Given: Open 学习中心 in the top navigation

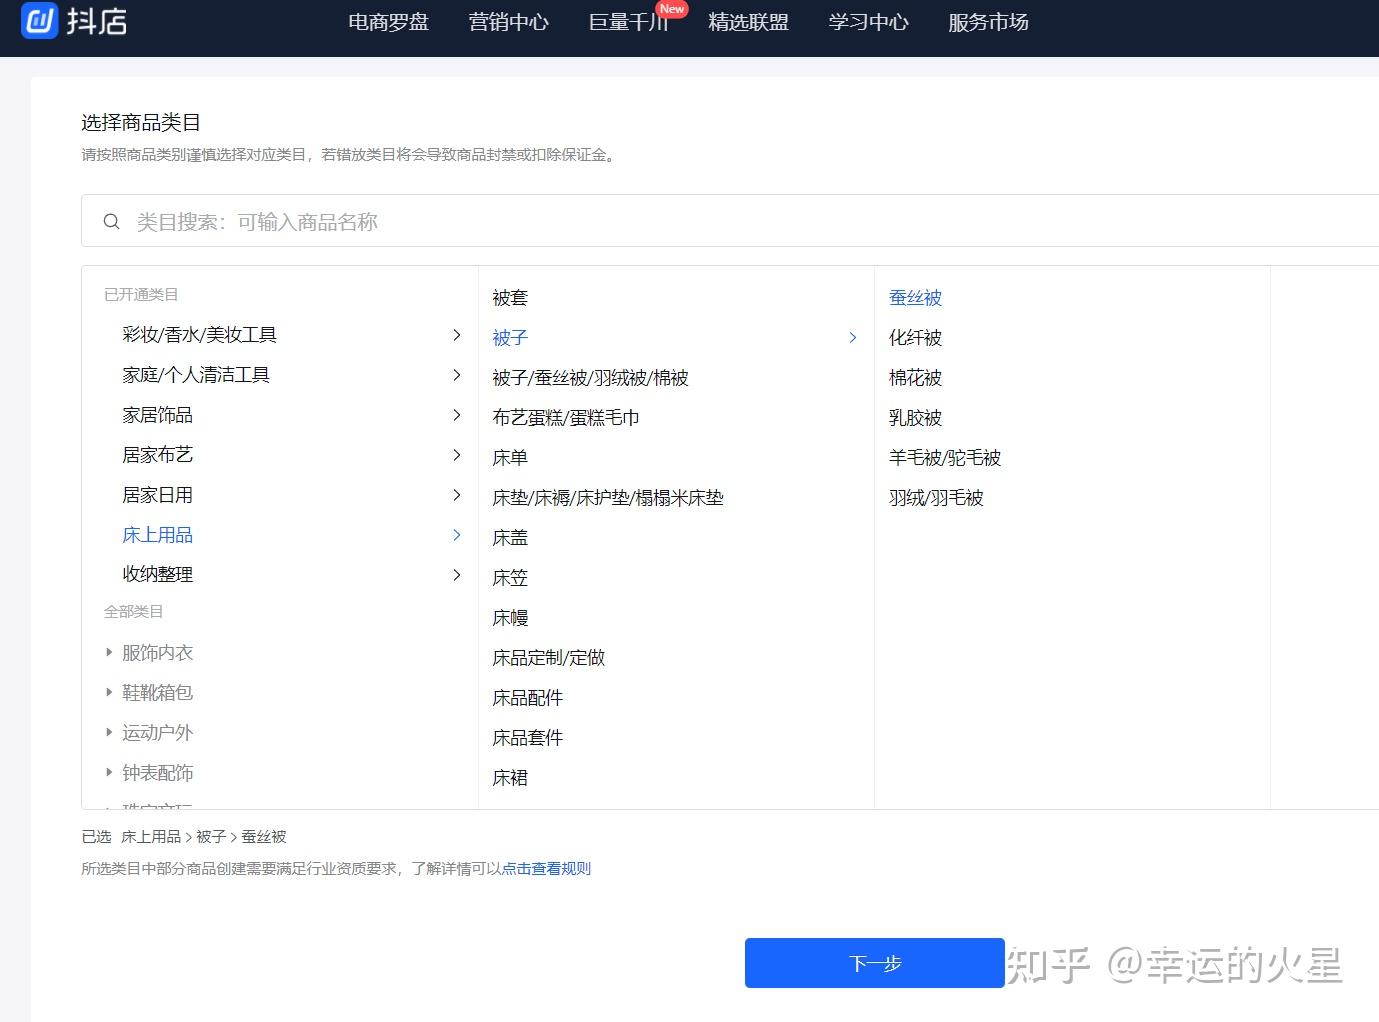Looking at the screenshot, I should point(868,22).
